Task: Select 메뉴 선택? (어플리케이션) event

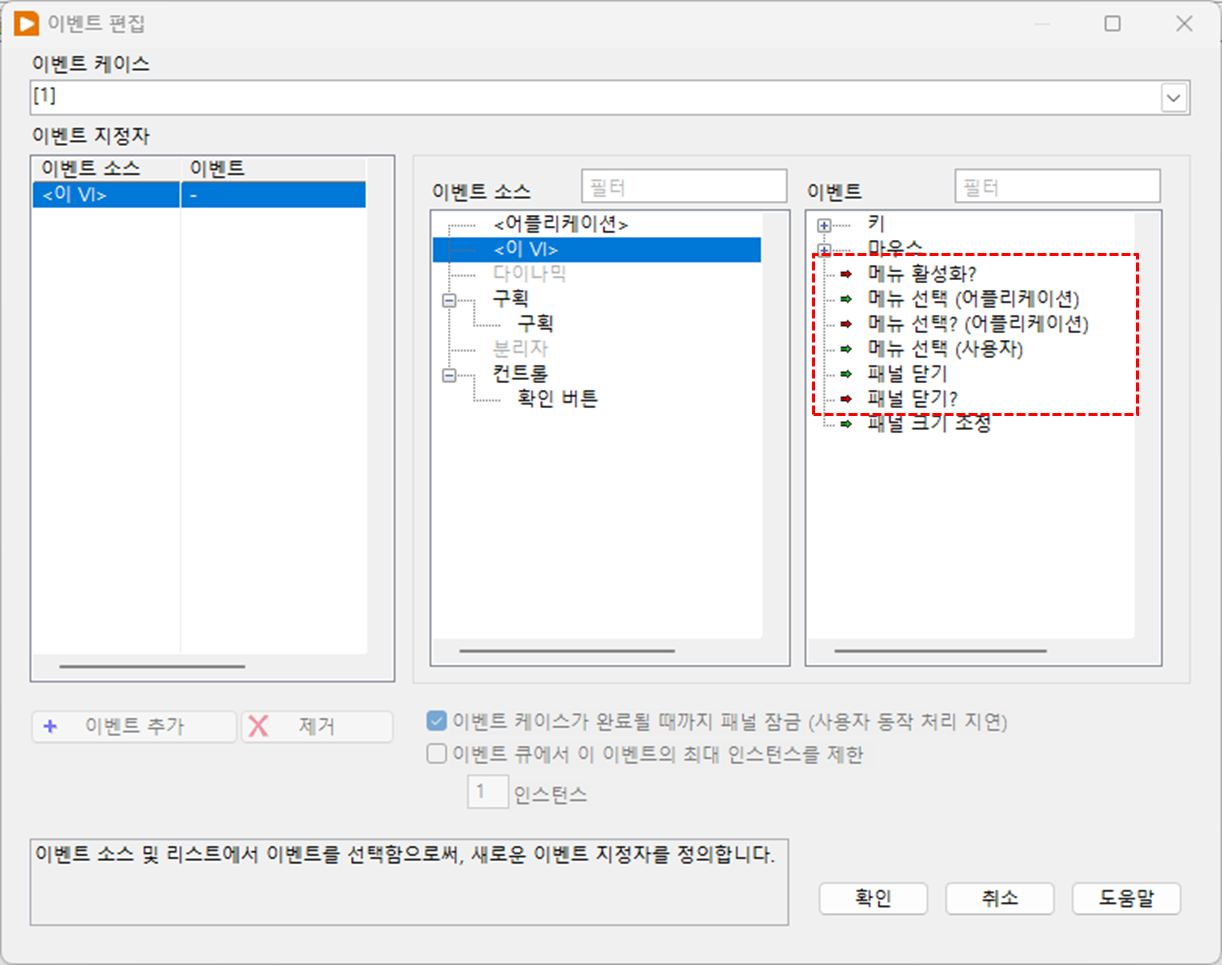Action: [x=978, y=324]
